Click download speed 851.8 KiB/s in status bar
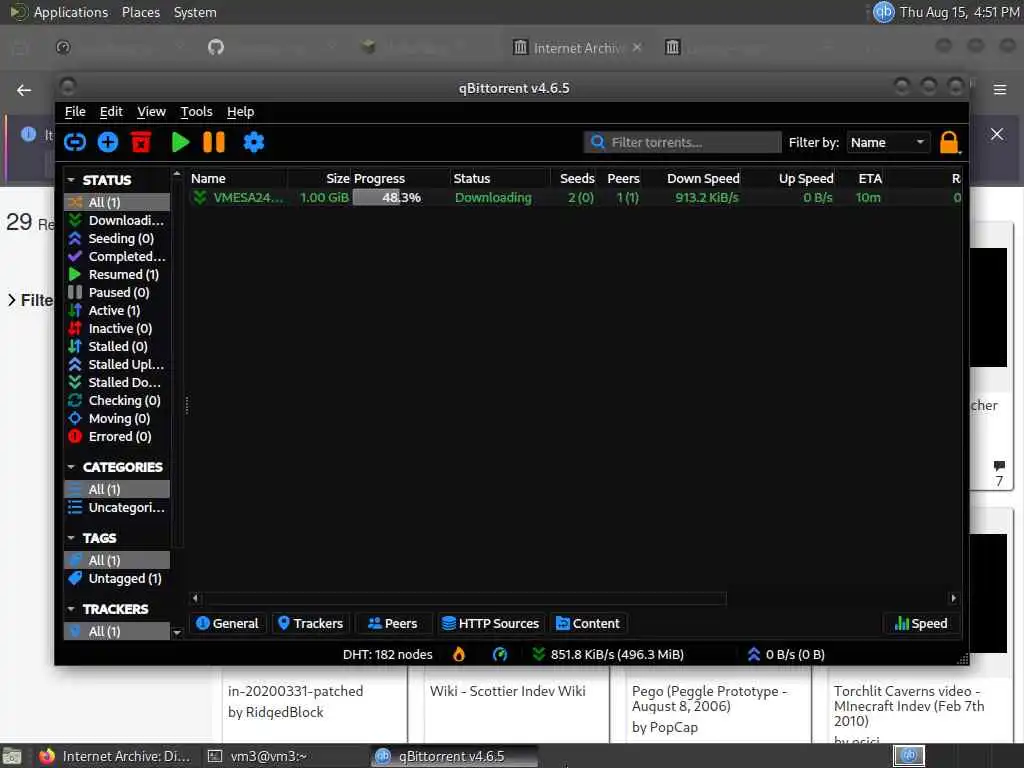The height and width of the screenshot is (768, 1024). pos(608,654)
